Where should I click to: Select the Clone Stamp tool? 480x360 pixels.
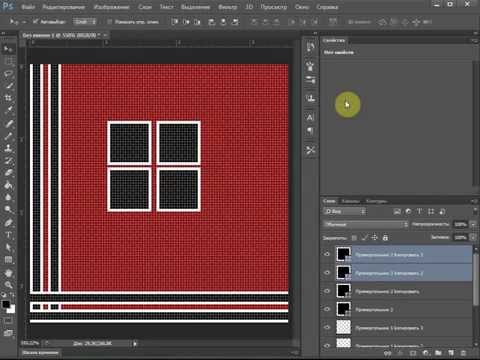point(8,148)
